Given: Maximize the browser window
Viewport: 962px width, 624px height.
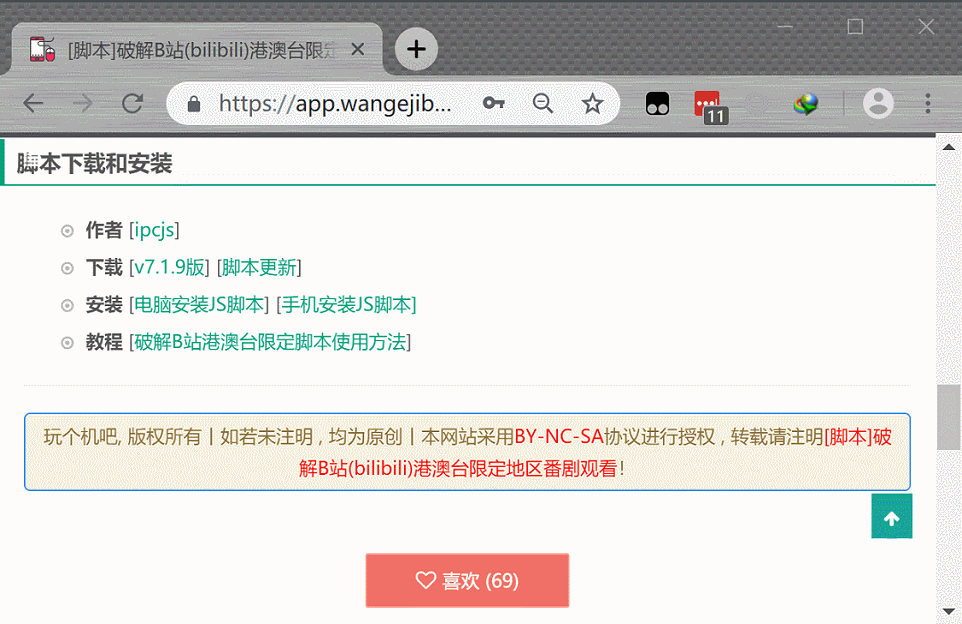Looking at the screenshot, I should coord(855,27).
